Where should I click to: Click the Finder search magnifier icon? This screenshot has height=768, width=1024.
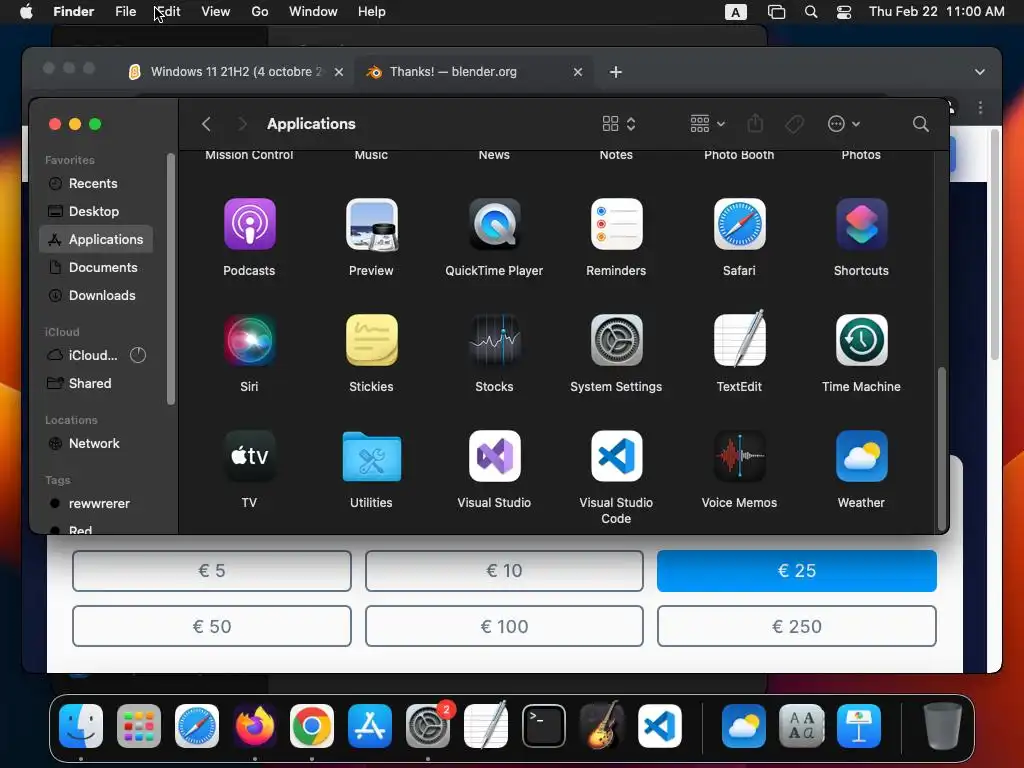click(x=921, y=124)
